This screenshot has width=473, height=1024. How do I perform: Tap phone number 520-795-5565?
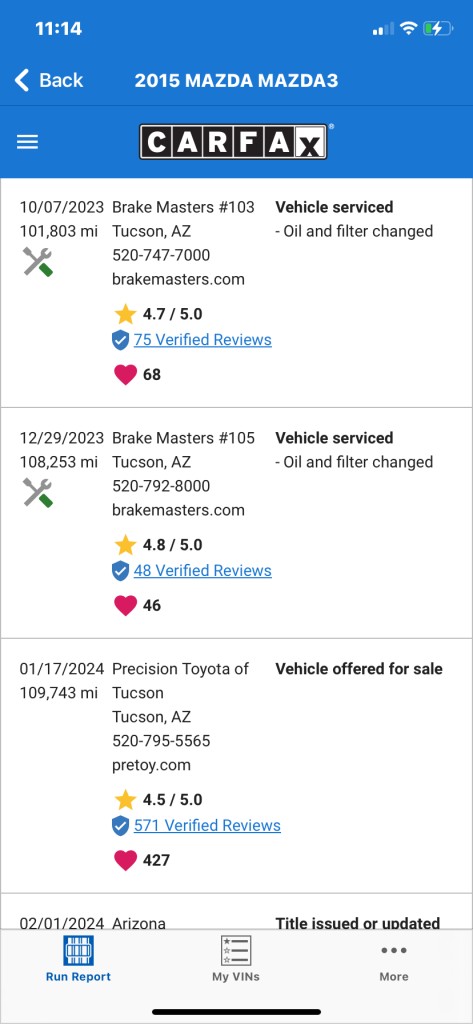click(161, 741)
